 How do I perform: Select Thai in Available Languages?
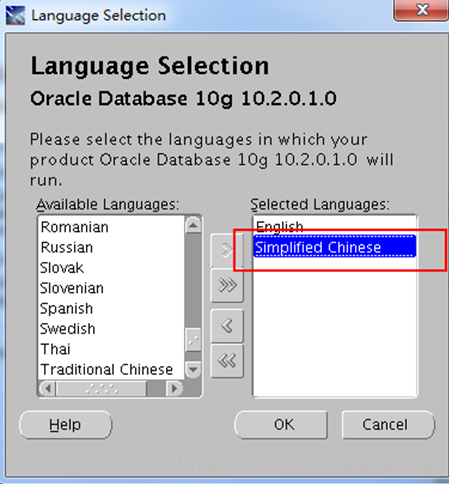(111, 349)
